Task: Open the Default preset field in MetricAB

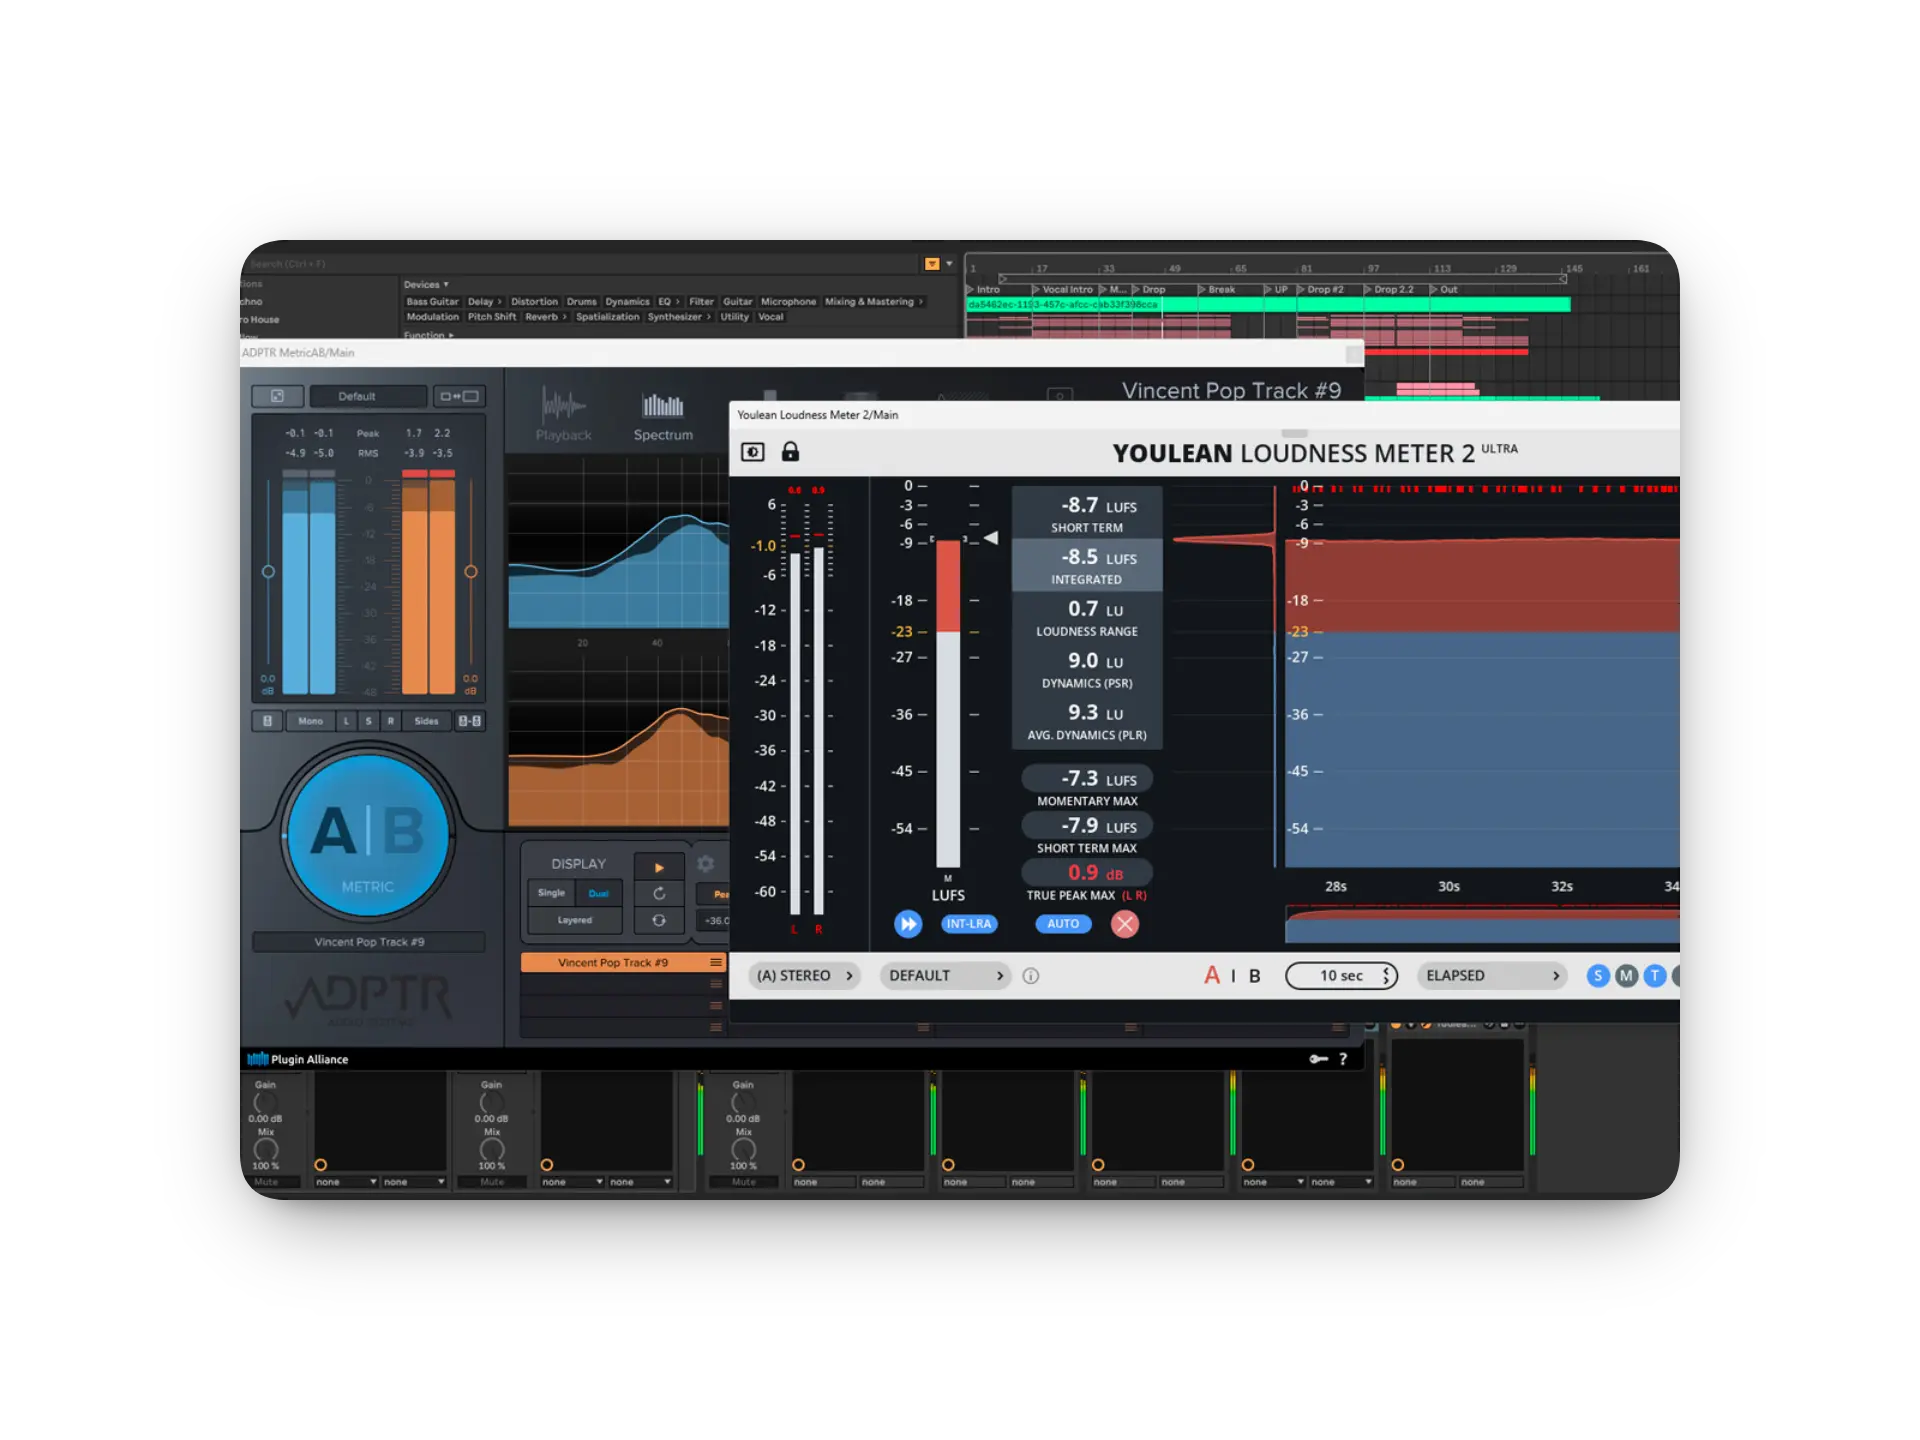Action: [368, 396]
